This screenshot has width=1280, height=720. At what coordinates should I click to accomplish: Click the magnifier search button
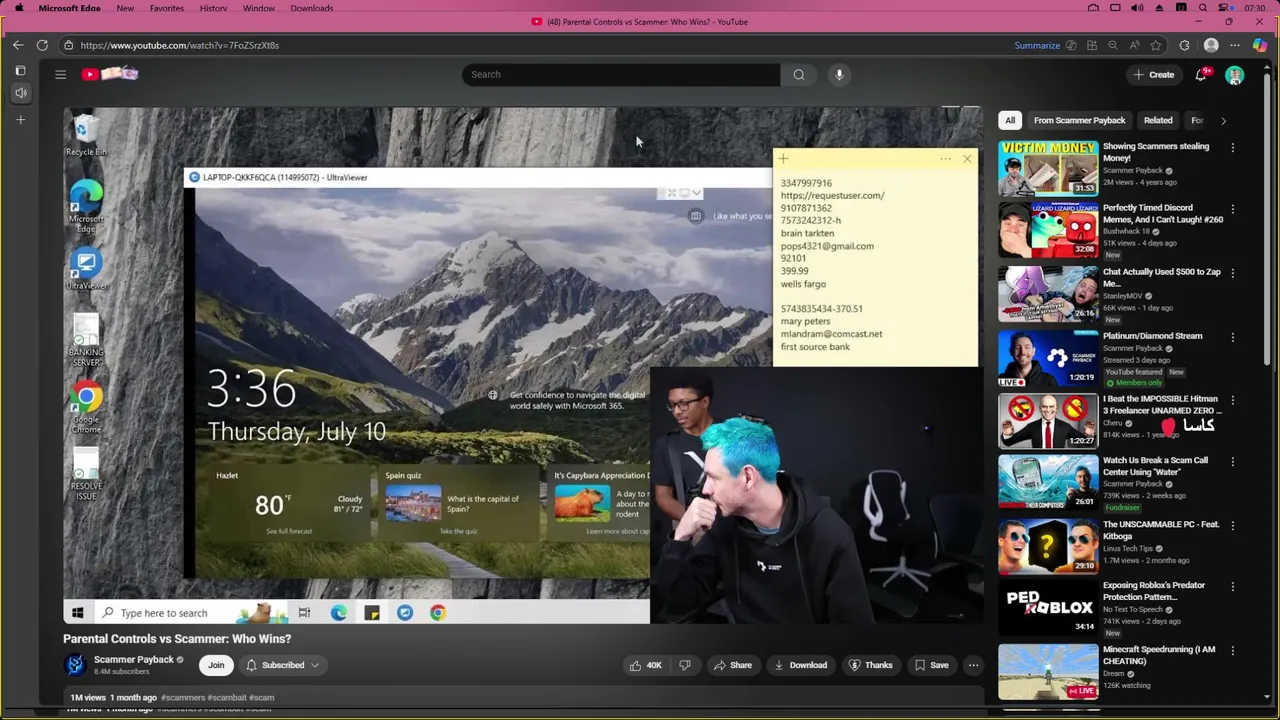click(799, 74)
